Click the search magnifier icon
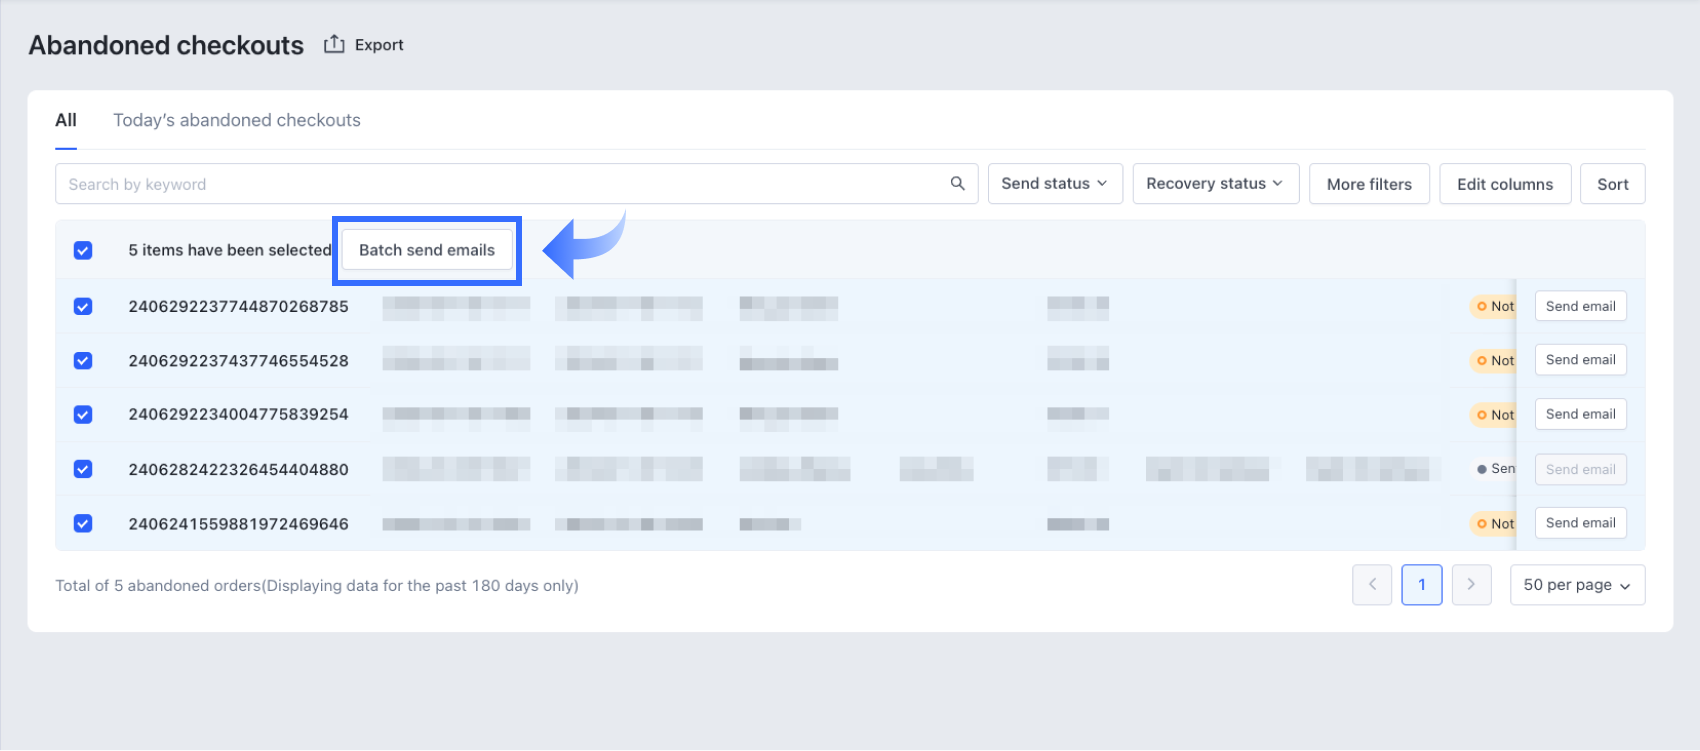The height and width of the screenshot is (751, 1700). (957, 184)
